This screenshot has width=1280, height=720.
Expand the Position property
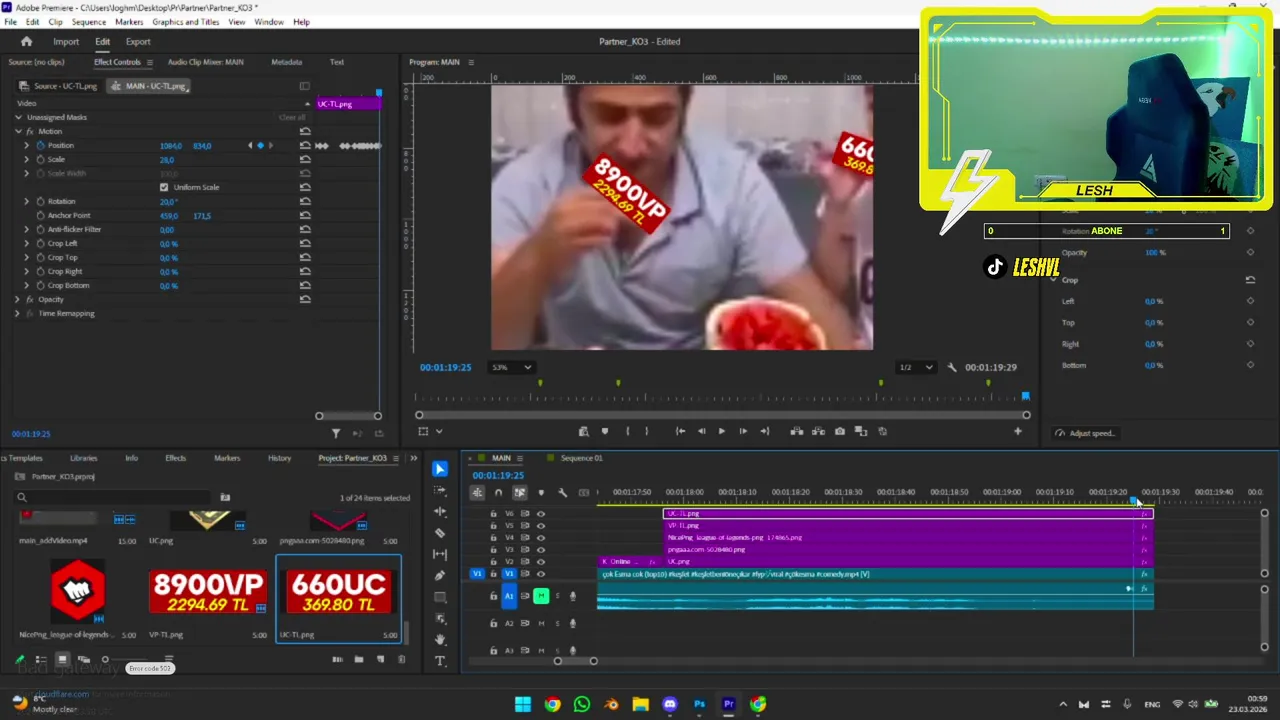[27, 145]
